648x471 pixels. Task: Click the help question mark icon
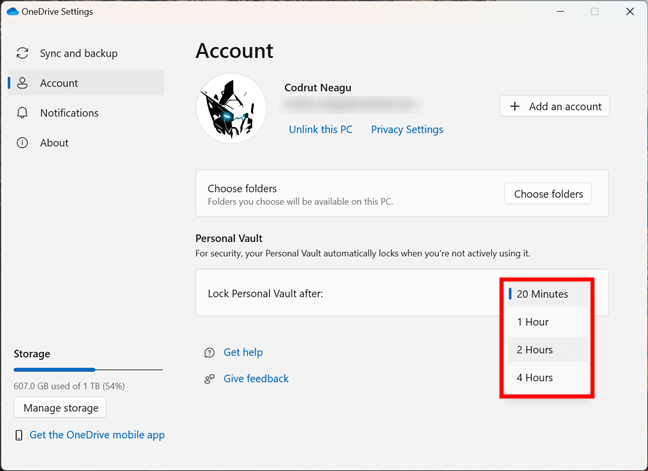[x=210, y=352]
